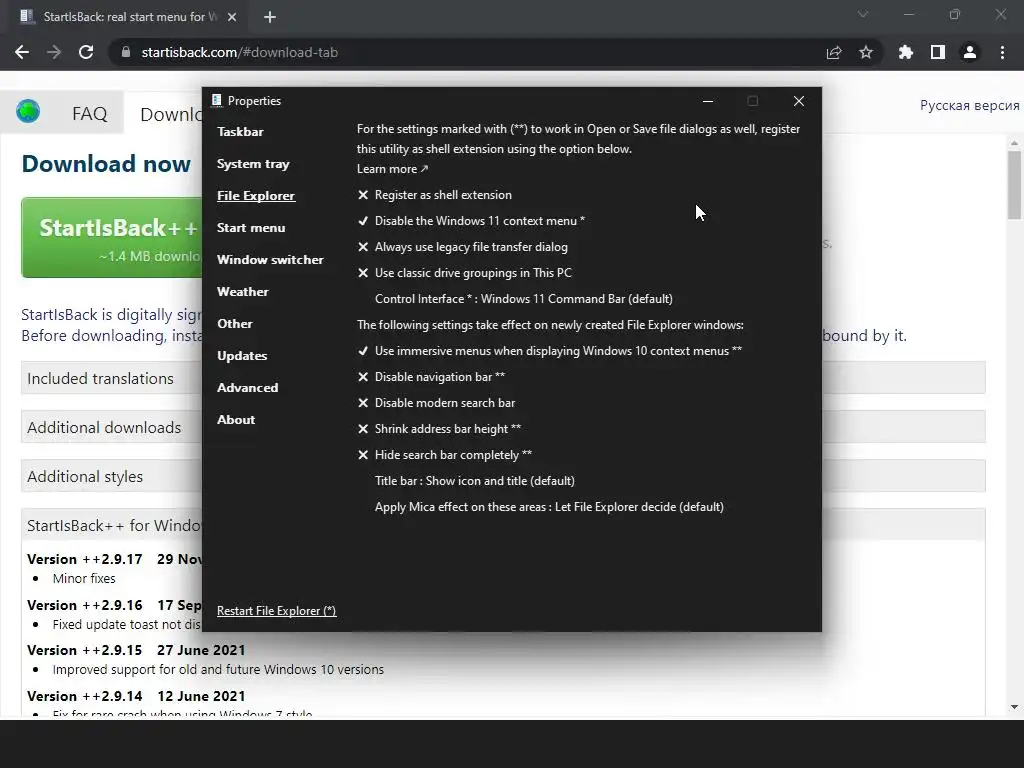Open the Extensions puzzle icon
1024x768 pixels.
[x=906, y=52]
